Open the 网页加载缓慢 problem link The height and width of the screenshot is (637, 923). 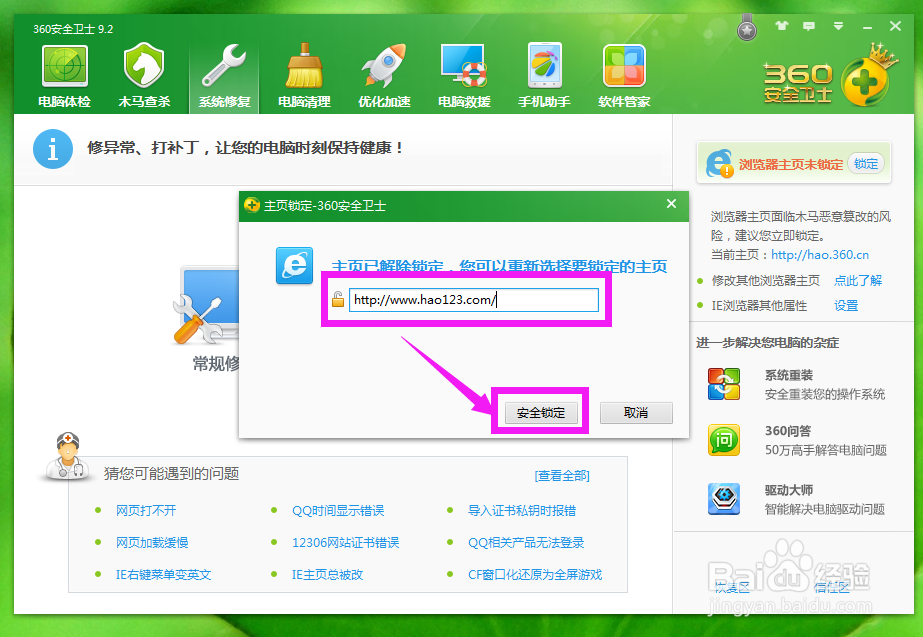(x=152, y=542)
